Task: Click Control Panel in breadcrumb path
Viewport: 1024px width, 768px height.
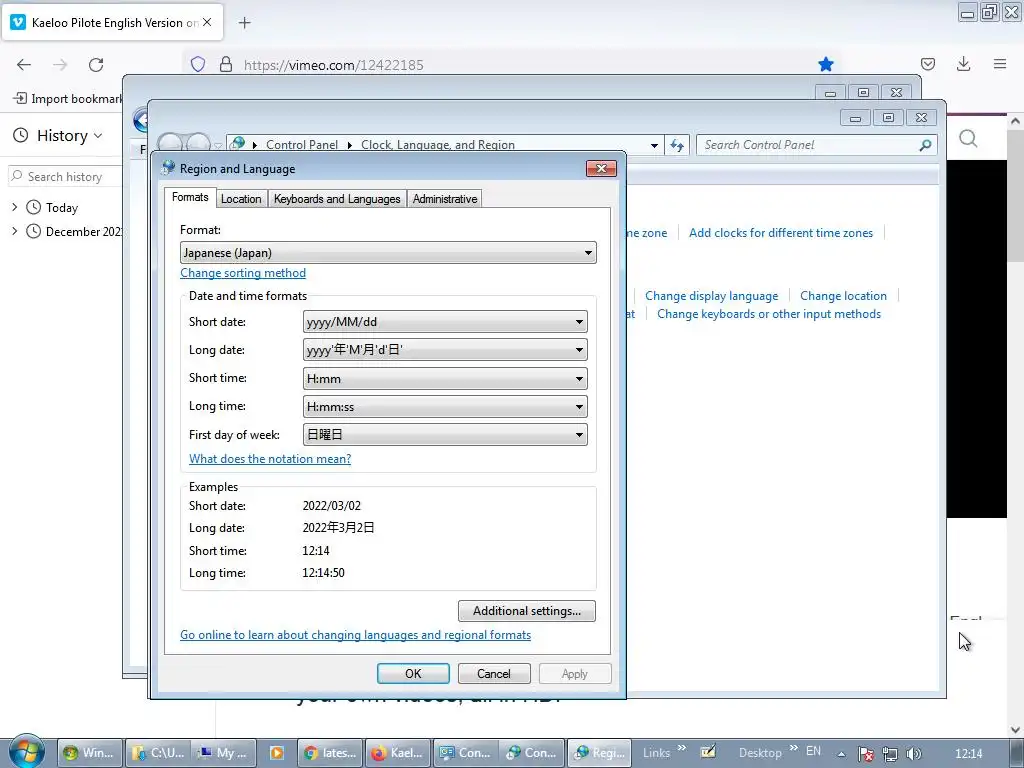Action: pos(302,144)
